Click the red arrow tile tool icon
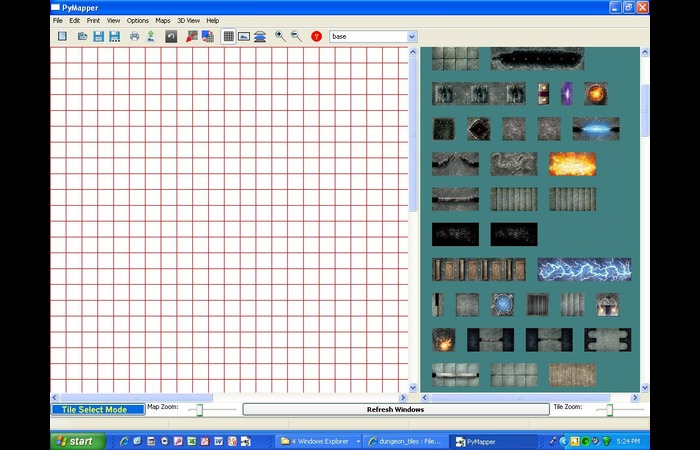700x450 pixels. coord(192,36)
